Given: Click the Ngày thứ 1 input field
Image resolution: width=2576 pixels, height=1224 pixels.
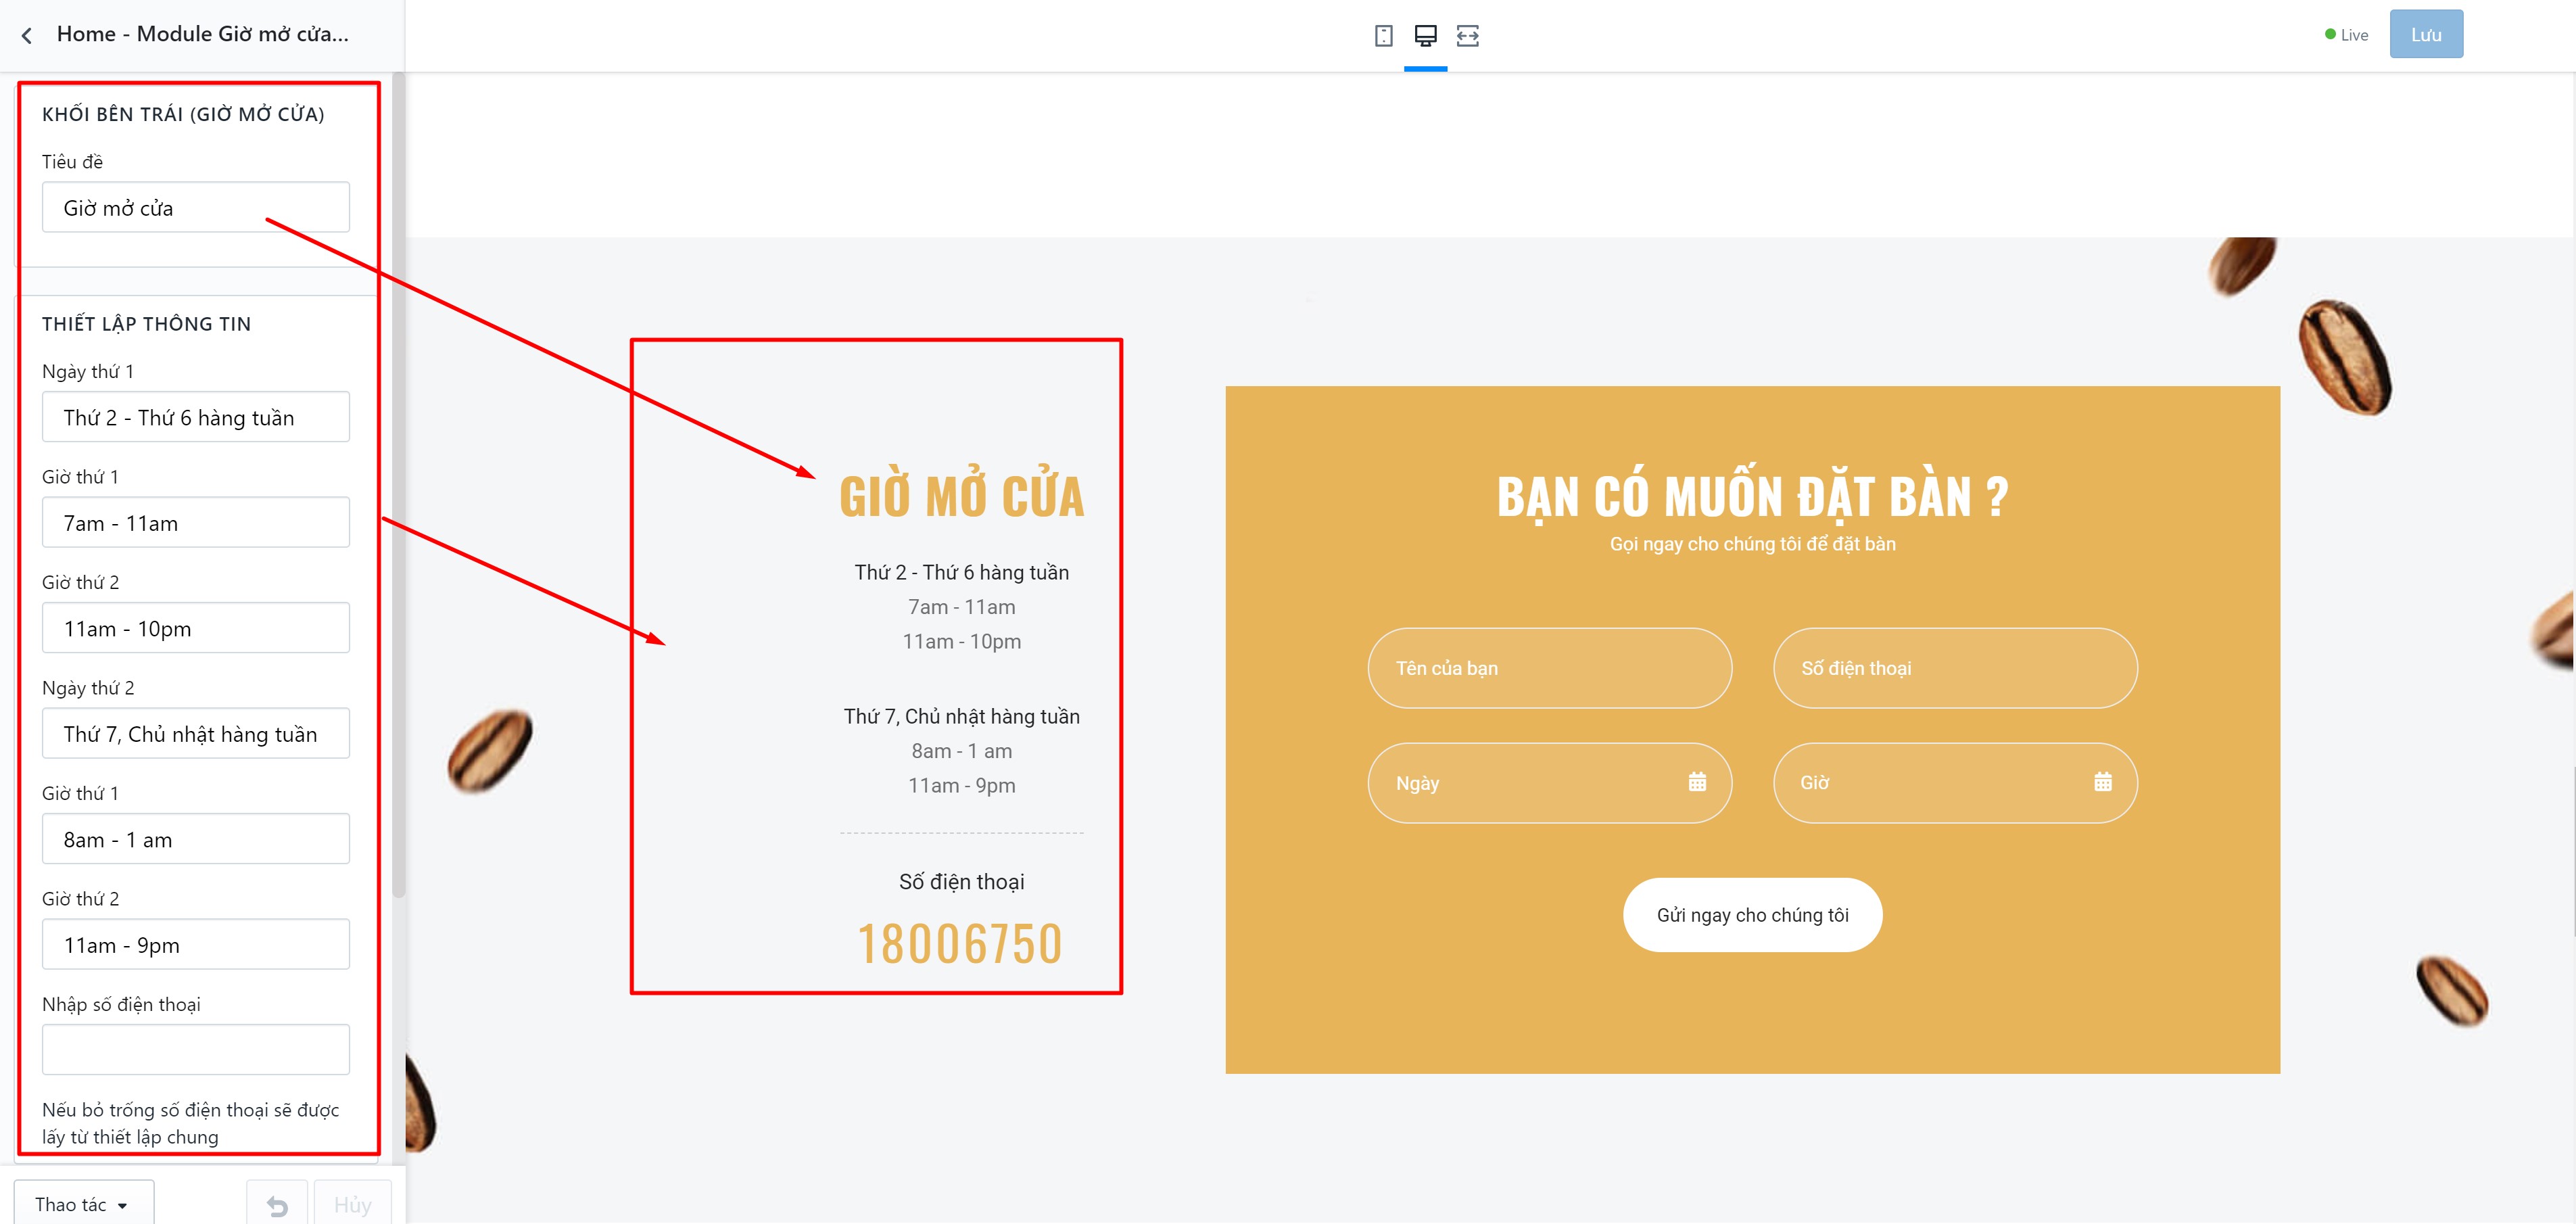Looking at the screenshot, I should (196, 417).
